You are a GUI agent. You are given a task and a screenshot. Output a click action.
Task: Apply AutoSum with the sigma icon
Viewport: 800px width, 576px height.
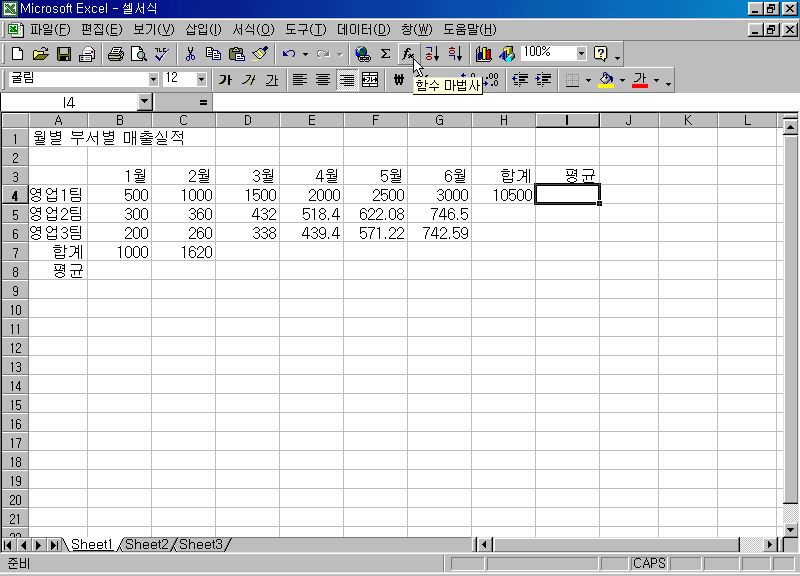386,54
